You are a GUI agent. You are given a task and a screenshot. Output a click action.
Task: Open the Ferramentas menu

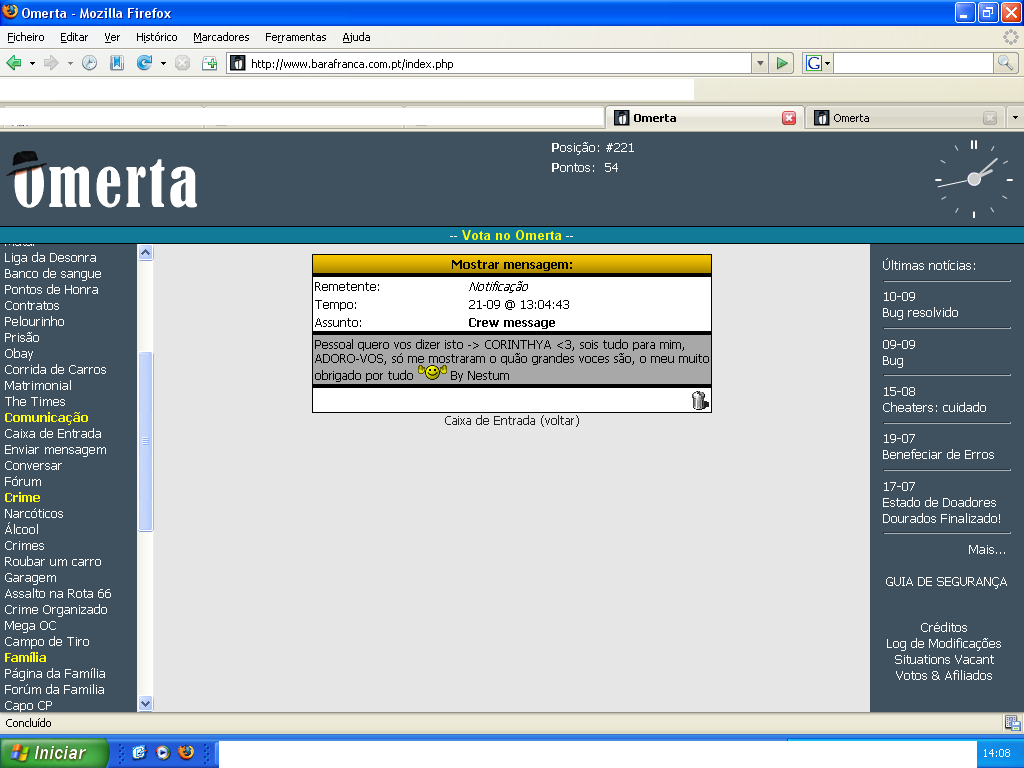pos(295,37)
